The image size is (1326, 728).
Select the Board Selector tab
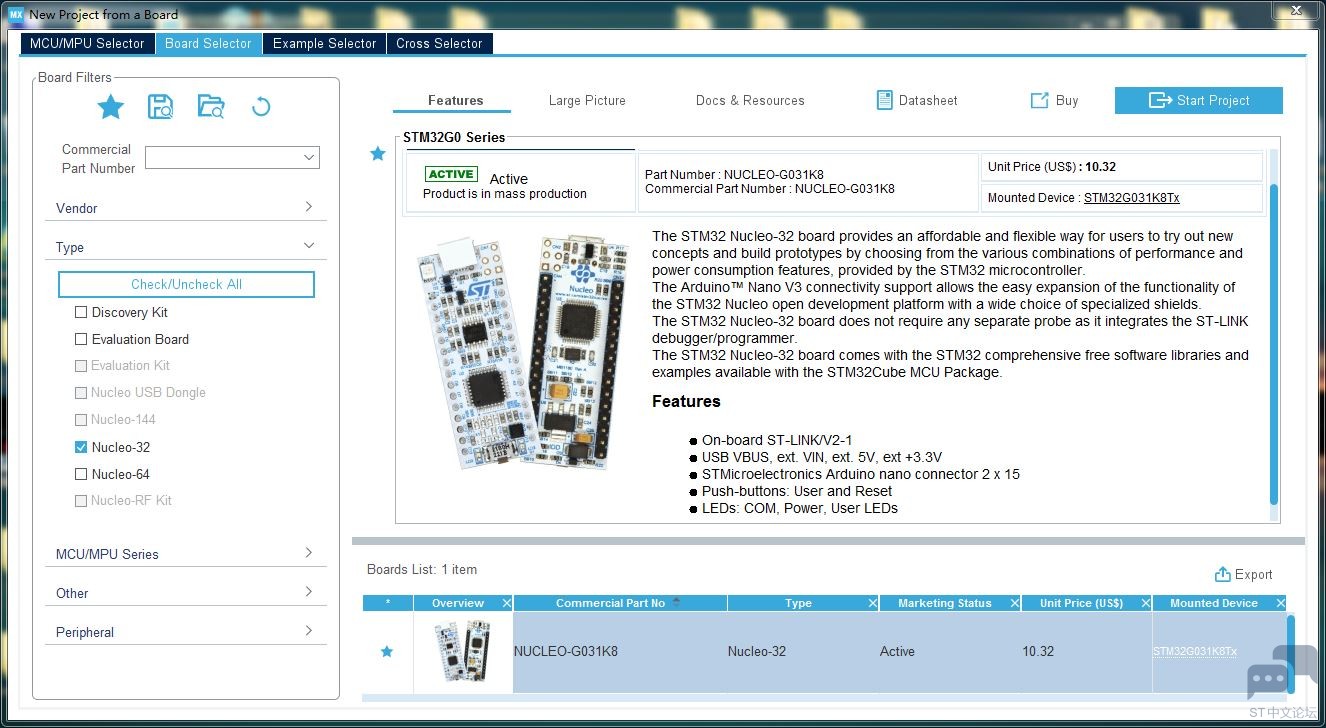click(208, 43)
